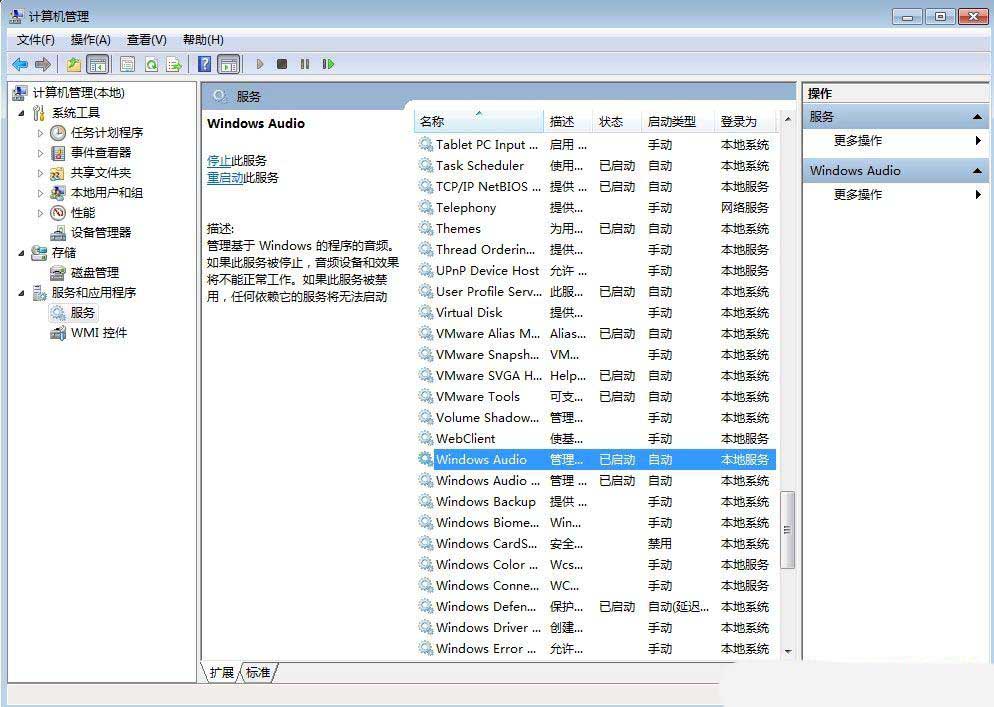Collapse the 系统工具 tree node
Screen dimensions: 994x707
pyautogui.click(x=21, y=113)
